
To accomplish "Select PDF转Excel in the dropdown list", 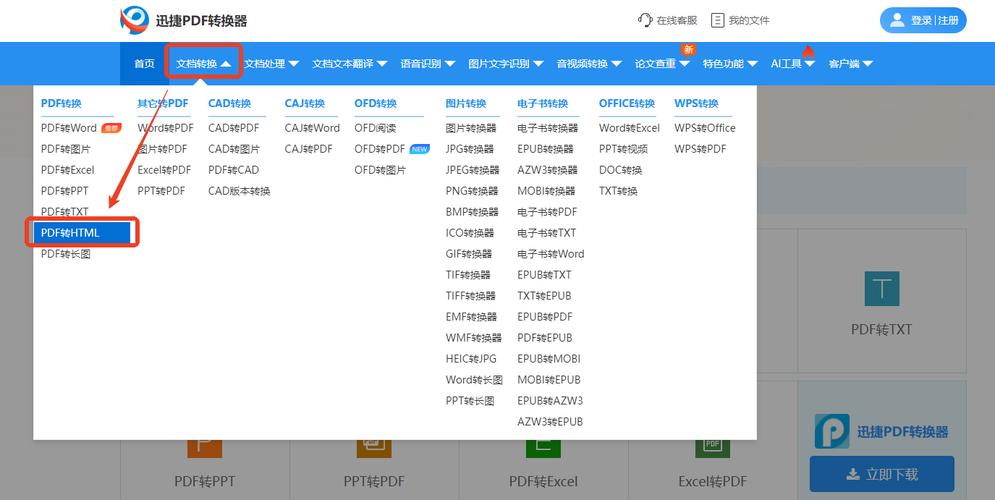I will [67, 169].
